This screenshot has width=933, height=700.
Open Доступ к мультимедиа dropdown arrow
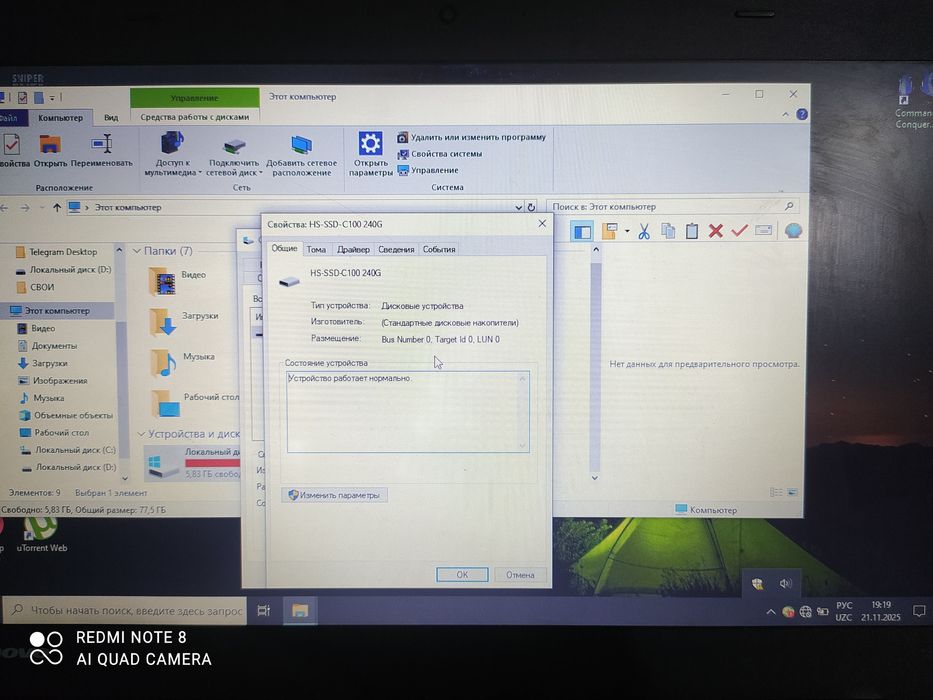click(x=200, y=173)
